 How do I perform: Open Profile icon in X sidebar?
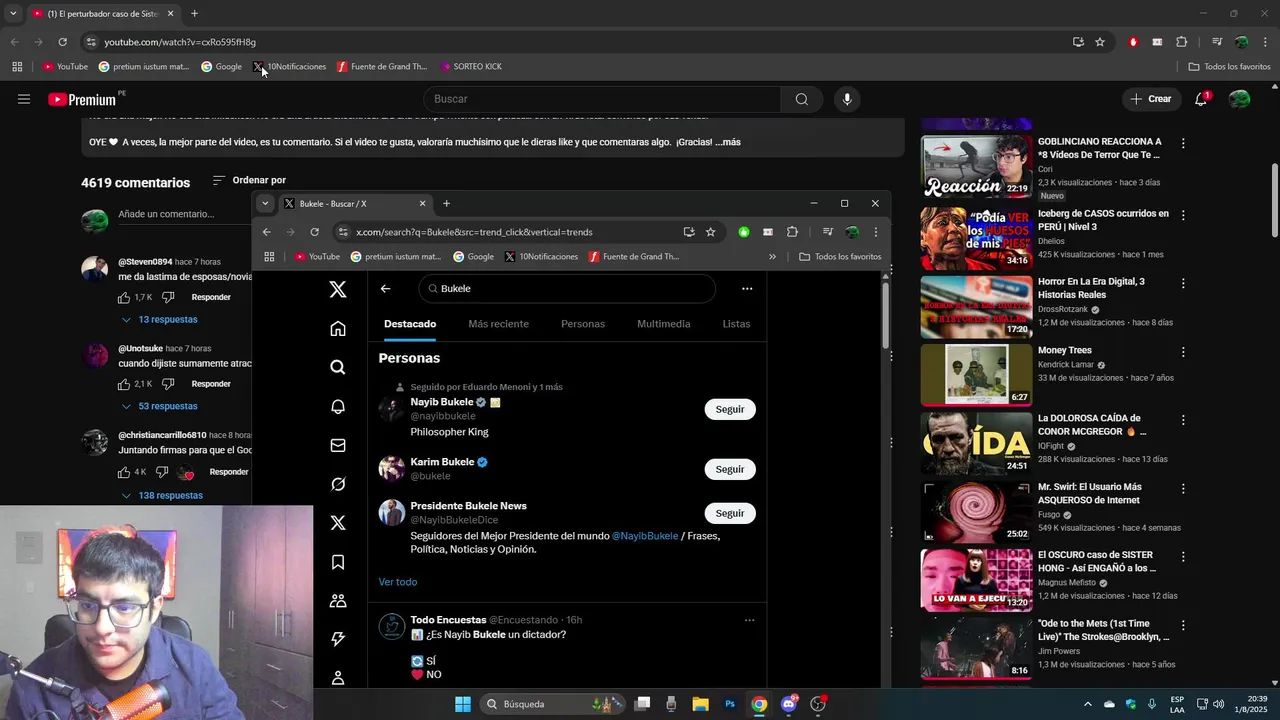pos(338,677)
